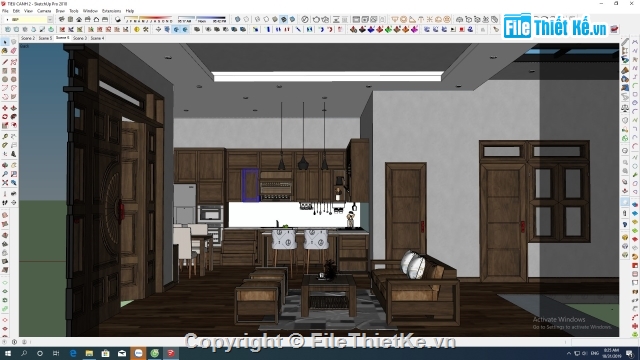Viewport: 640px width, 360px height.
Task: Adjust the shadow date month slider
Action: click(149, 19)
